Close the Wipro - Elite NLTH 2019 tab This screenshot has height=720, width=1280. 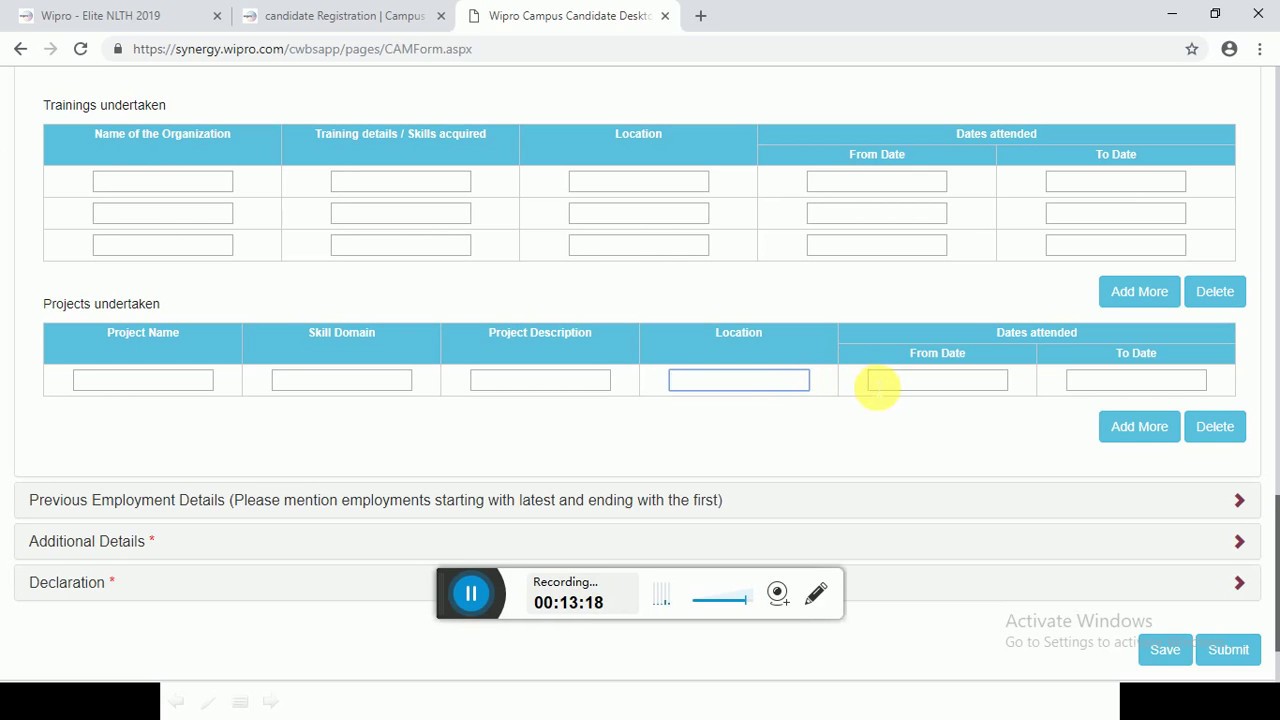(x=217, y=16)
